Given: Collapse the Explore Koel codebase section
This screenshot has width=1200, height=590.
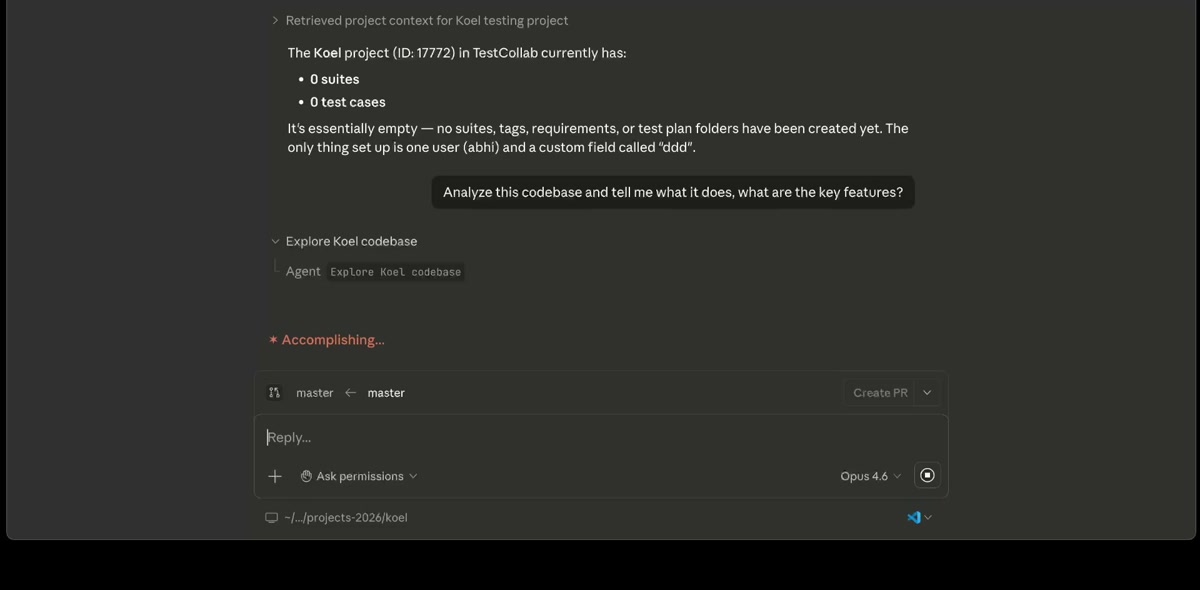Looking at the screenshot, I should pyautogui.click(x=275, y=241).
